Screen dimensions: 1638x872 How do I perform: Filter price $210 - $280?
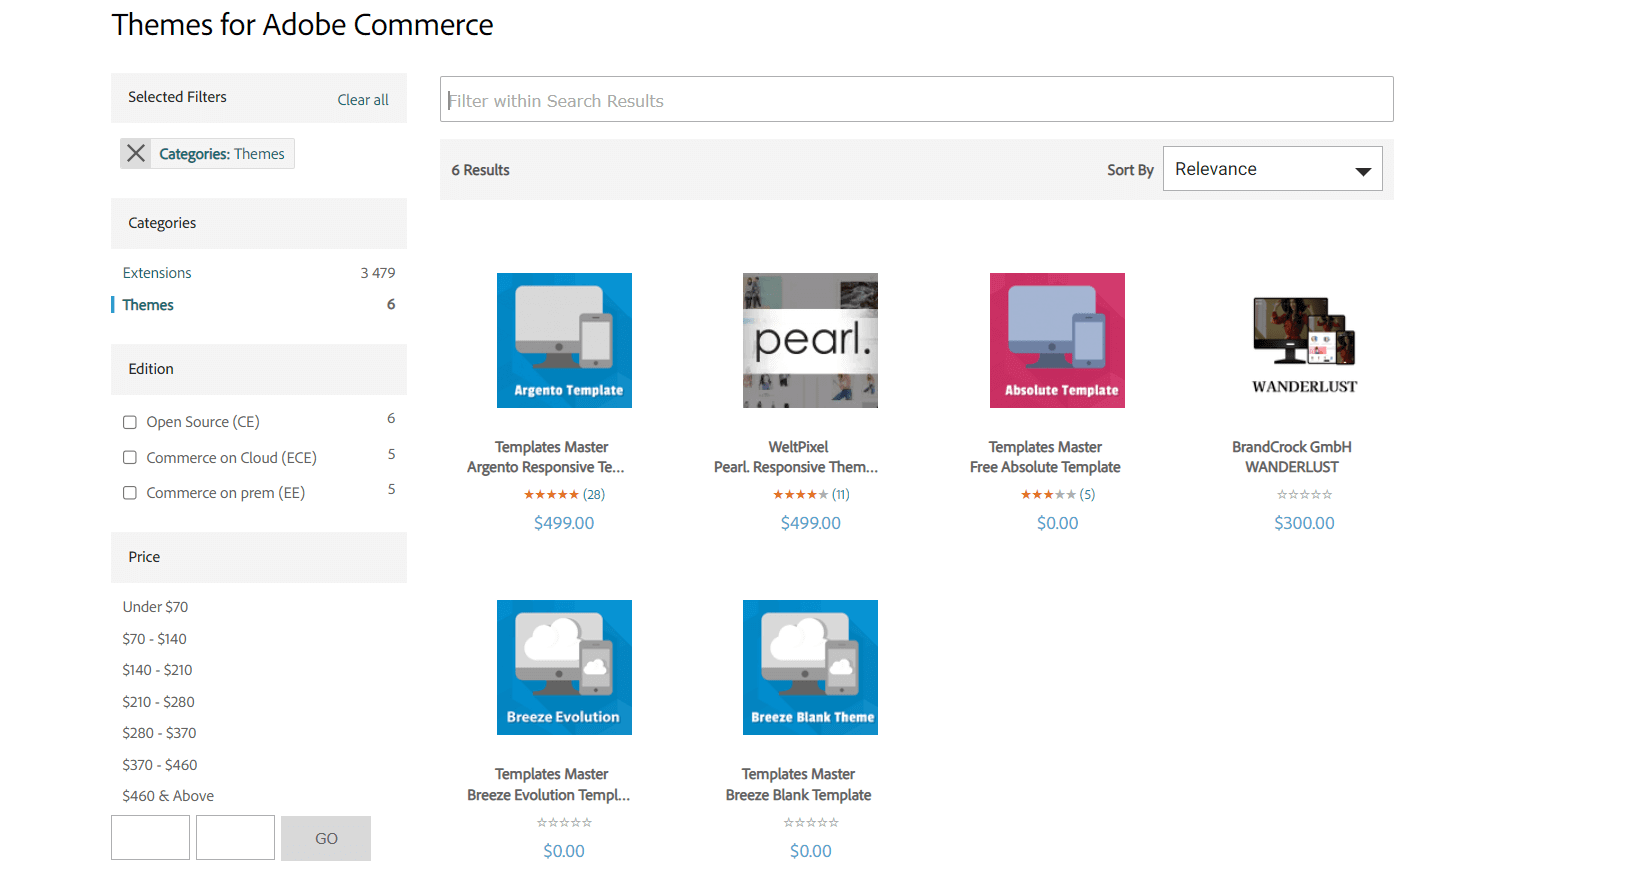tap(158, 701)
